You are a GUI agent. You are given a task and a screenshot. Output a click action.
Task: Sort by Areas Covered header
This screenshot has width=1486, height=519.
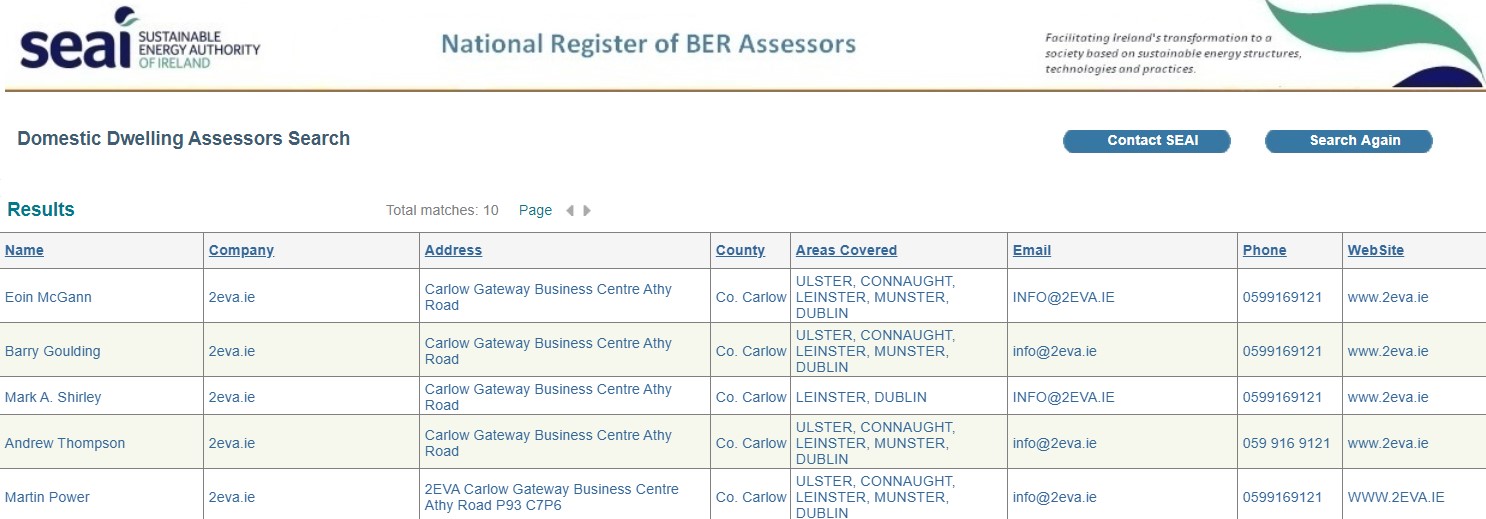point(846,250)
